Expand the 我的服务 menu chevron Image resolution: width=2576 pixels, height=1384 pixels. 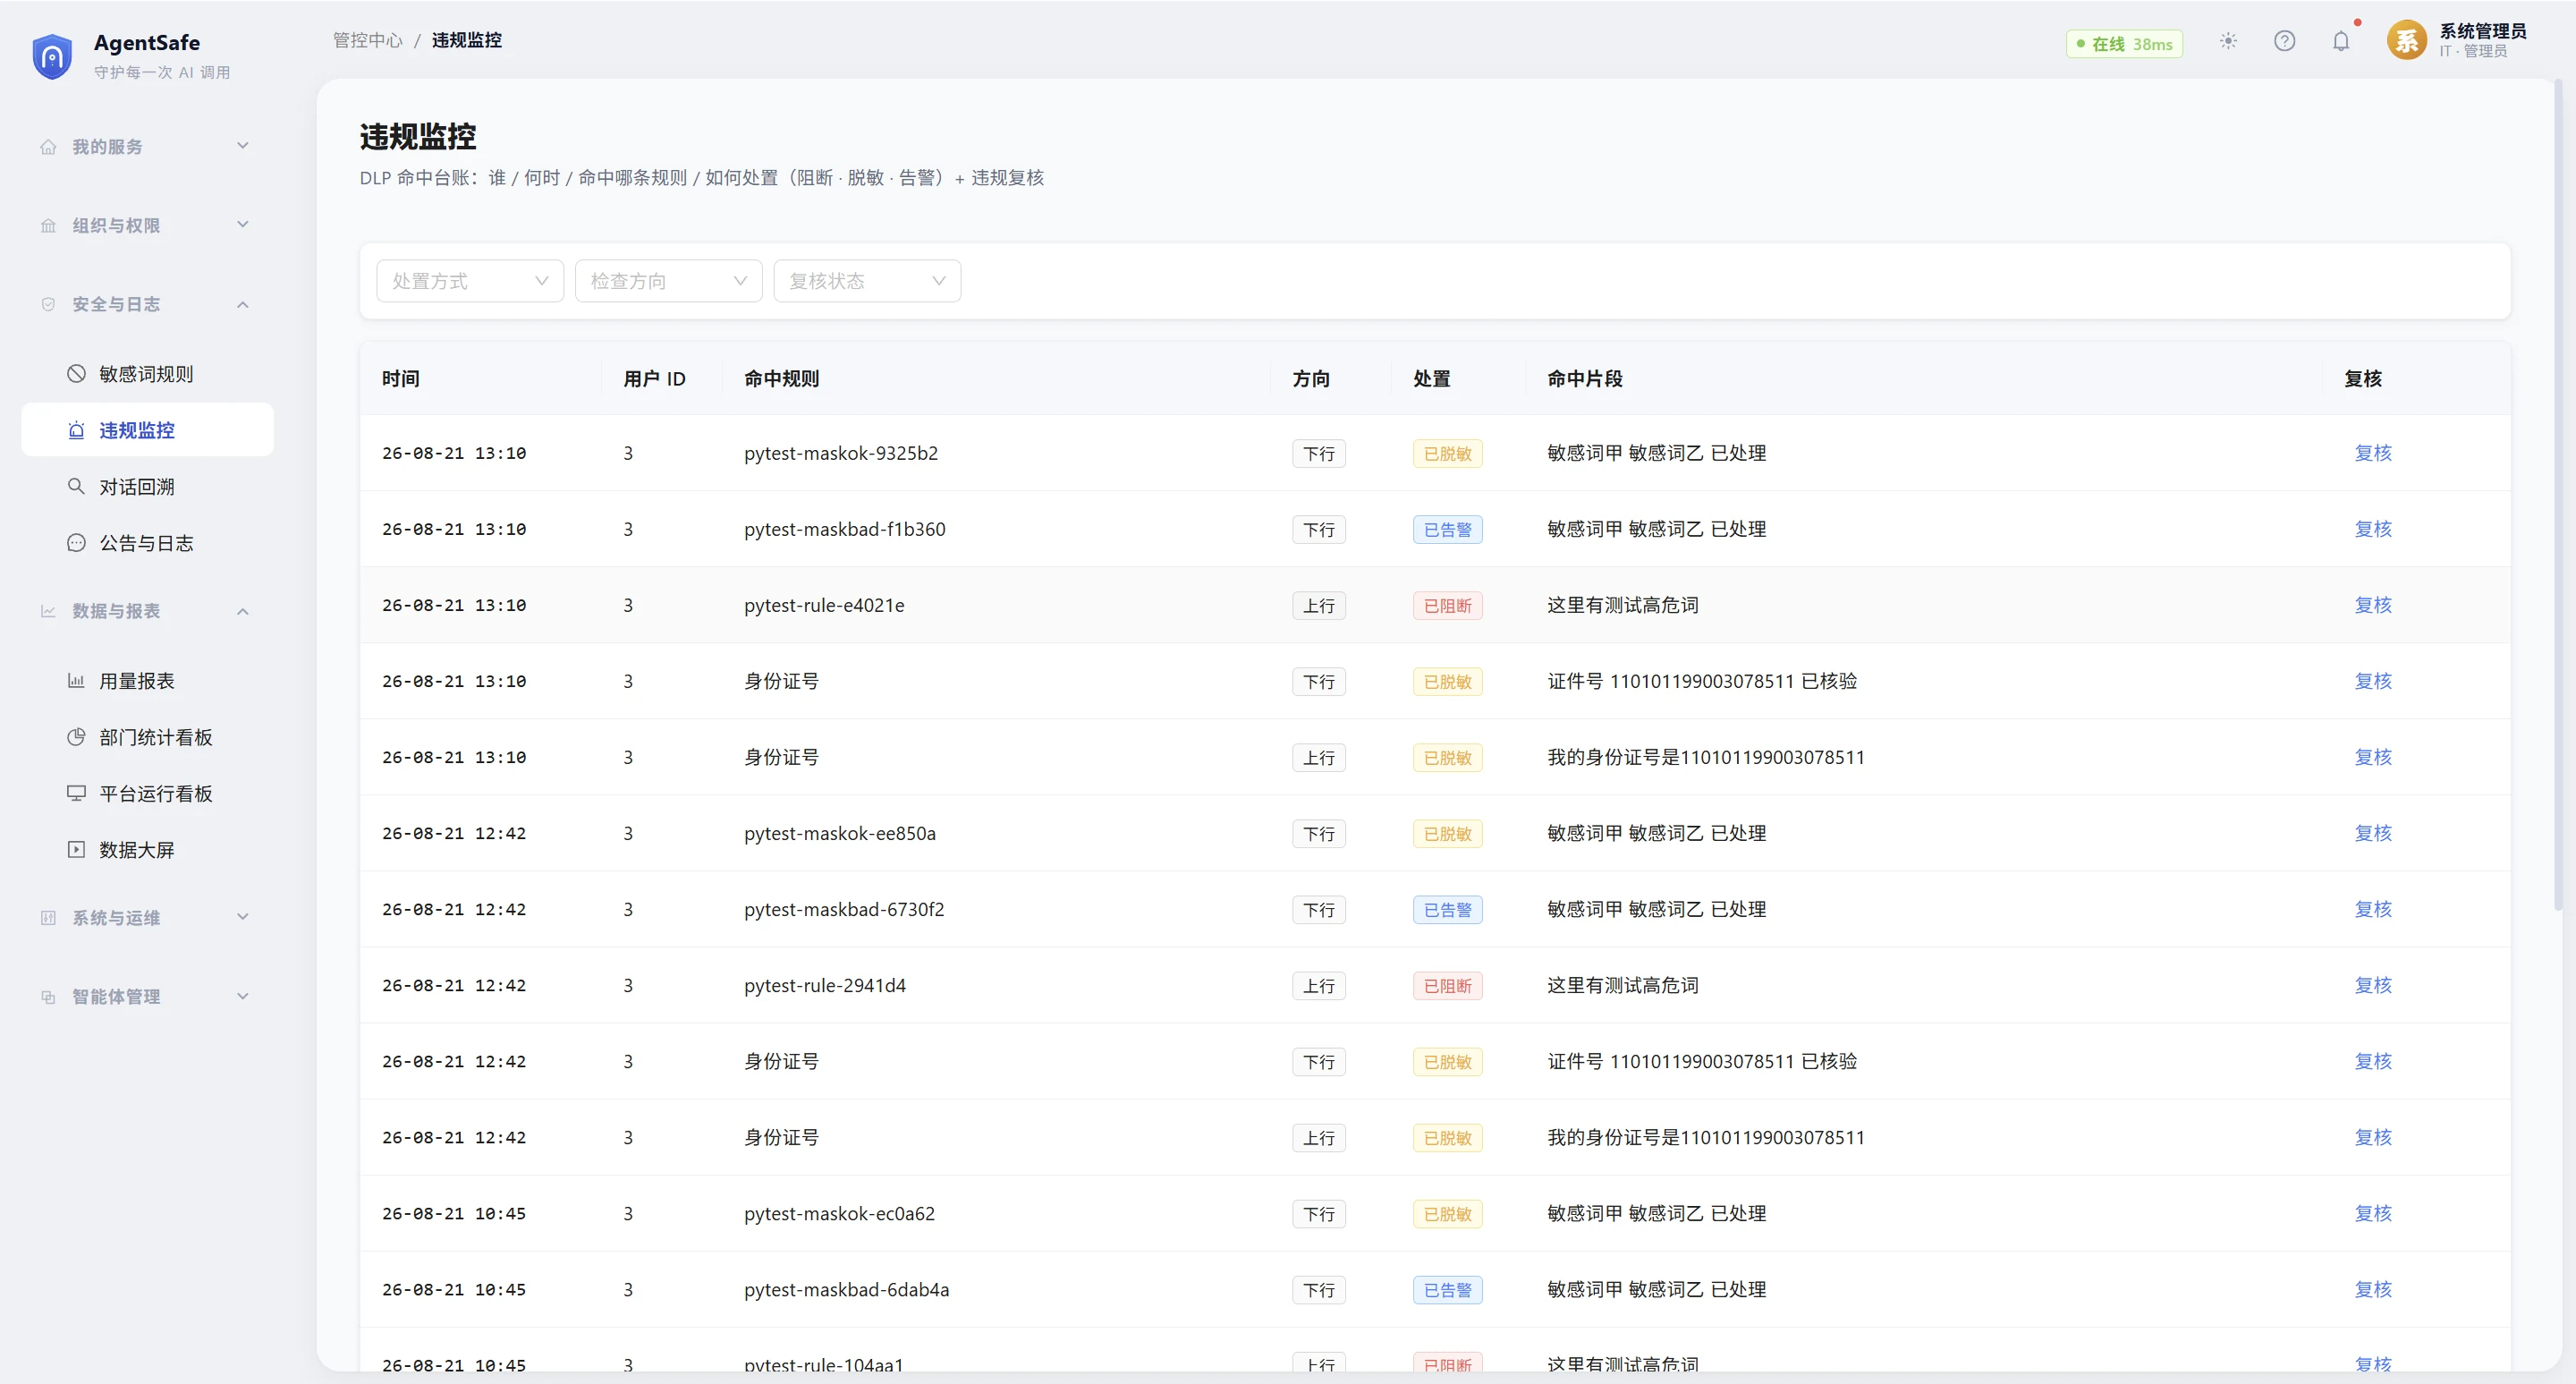point(242,146)
